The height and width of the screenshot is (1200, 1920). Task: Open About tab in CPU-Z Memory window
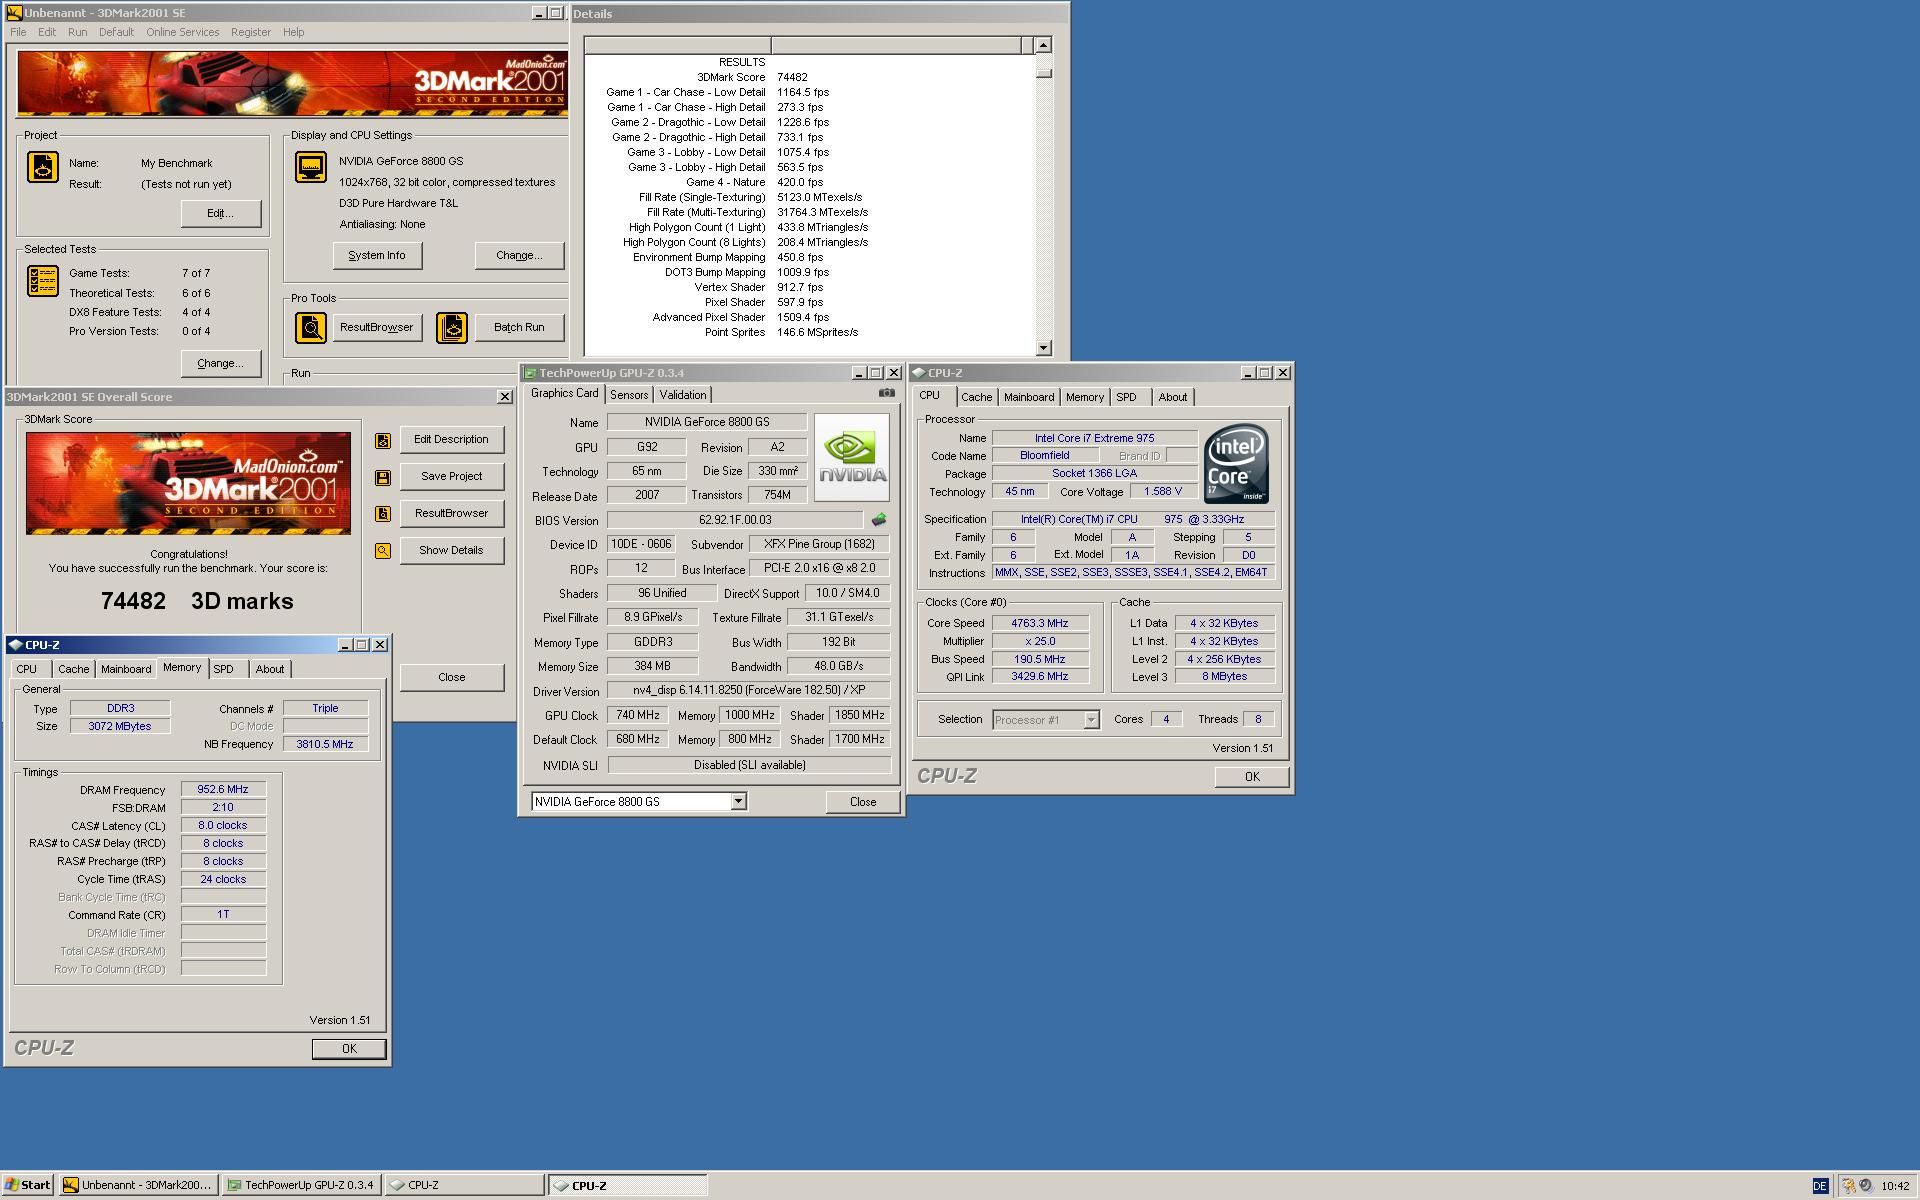click(x=270, y=670)
